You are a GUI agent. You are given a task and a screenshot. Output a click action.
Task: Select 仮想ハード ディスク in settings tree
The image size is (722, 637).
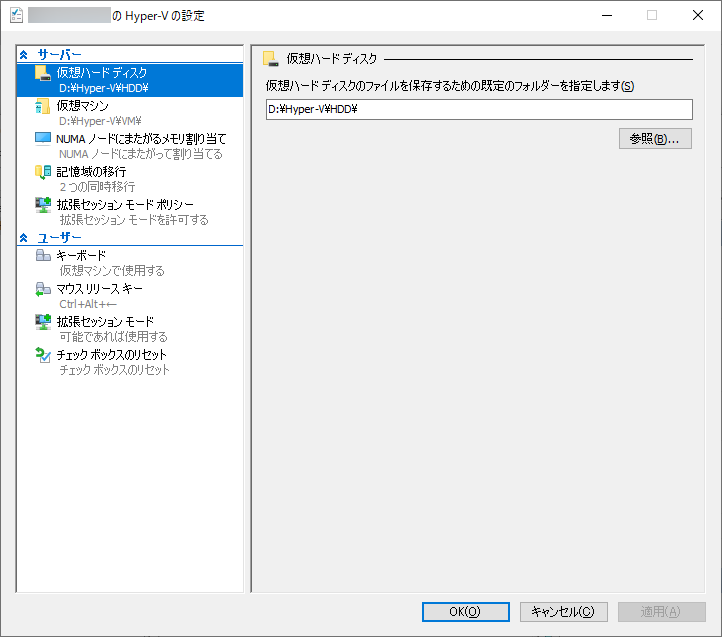click(x=130, y=80)
